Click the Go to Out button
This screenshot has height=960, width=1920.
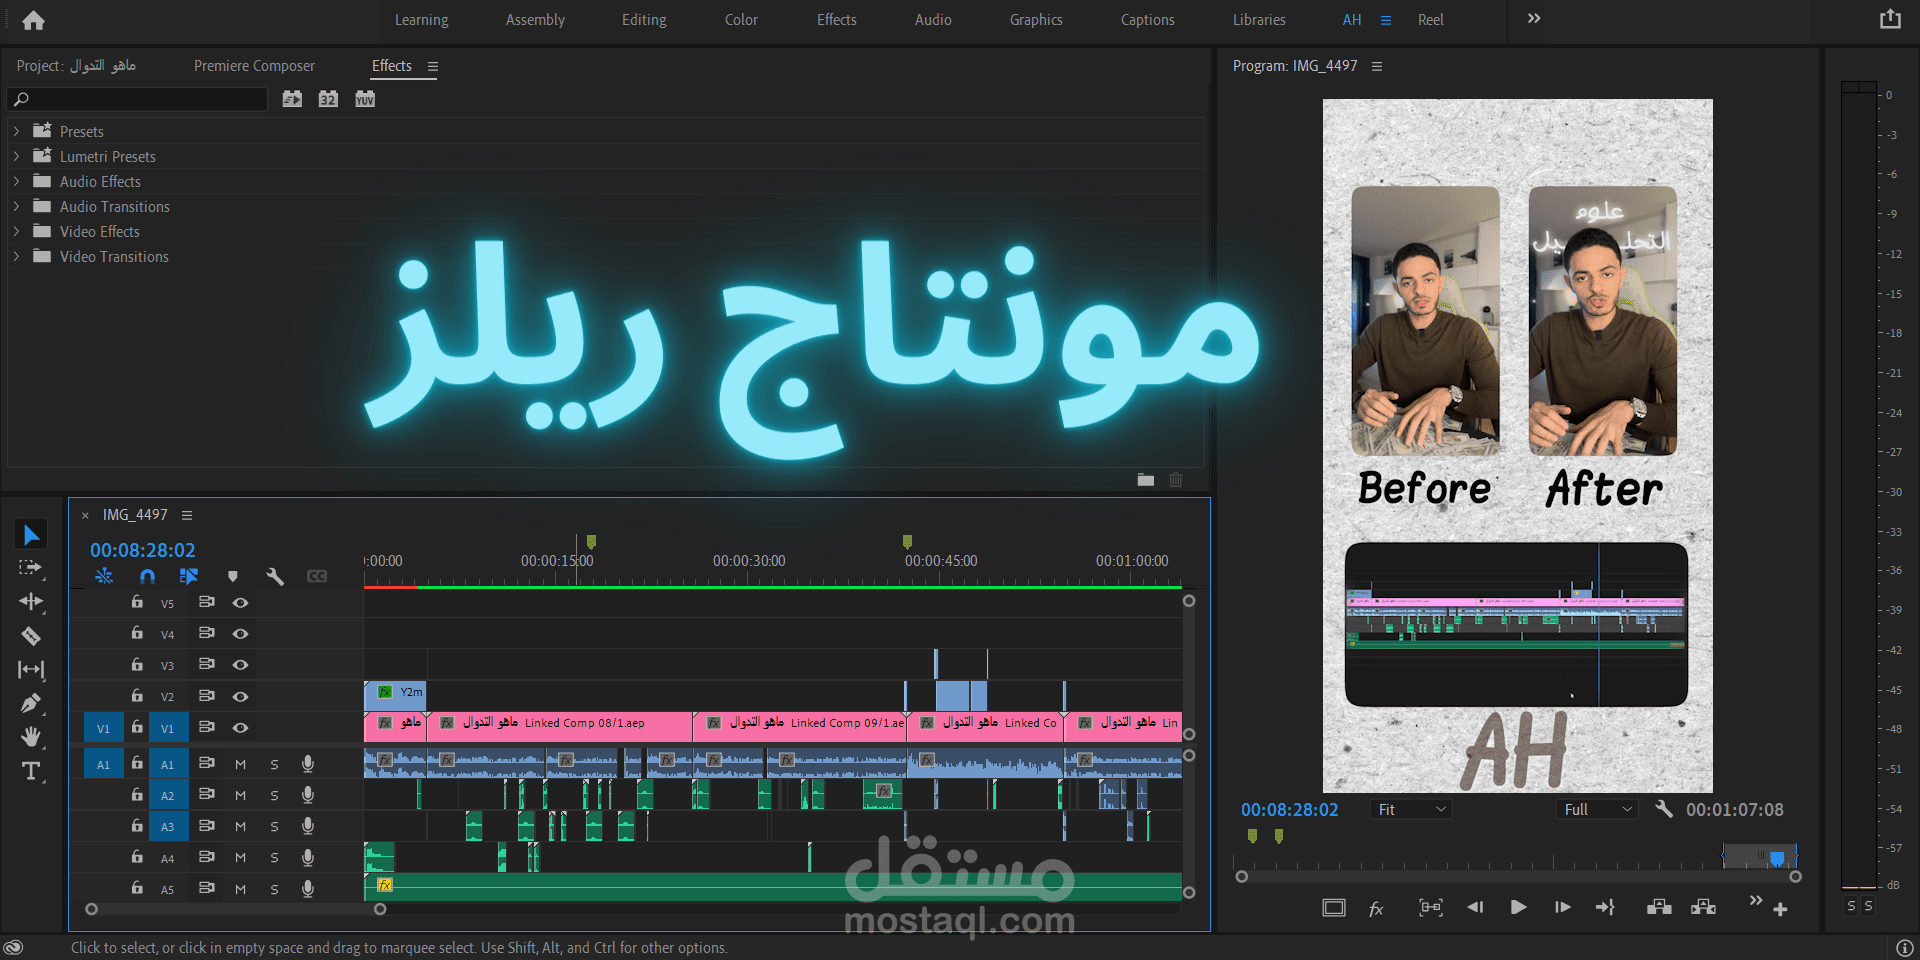pyautogui.click(x=1605, y=907)
